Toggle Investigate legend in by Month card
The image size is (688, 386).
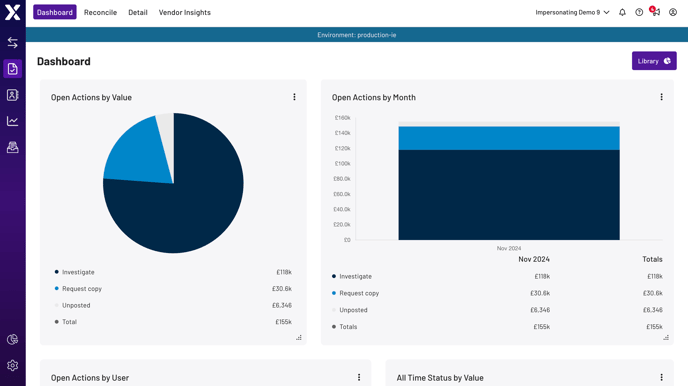352,276
